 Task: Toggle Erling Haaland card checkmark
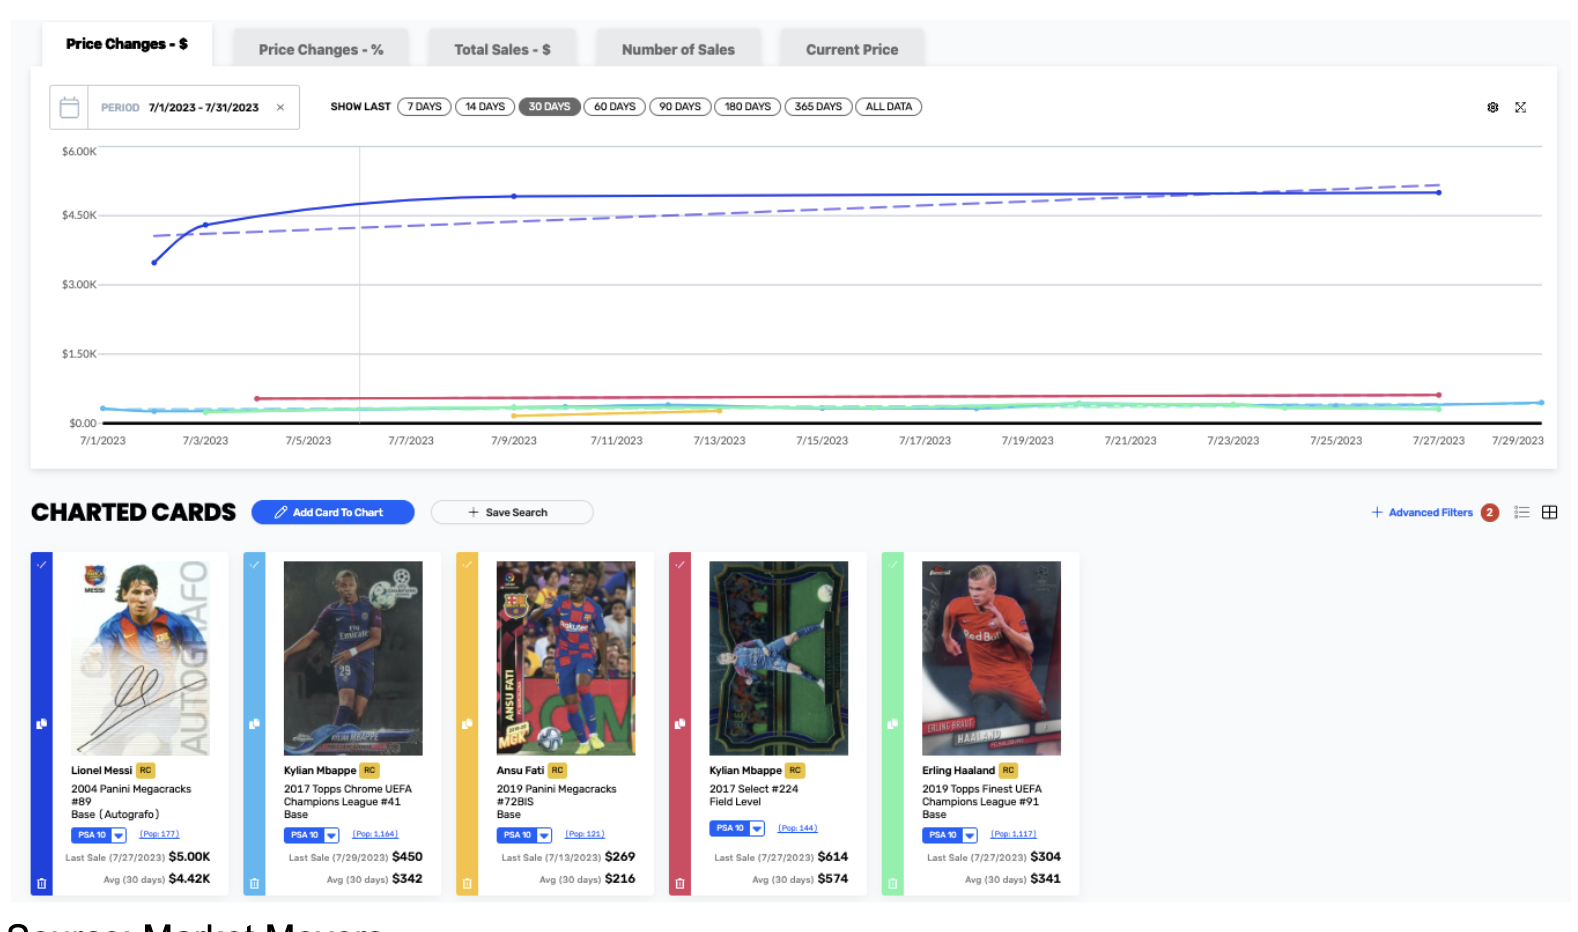[893, 565]
